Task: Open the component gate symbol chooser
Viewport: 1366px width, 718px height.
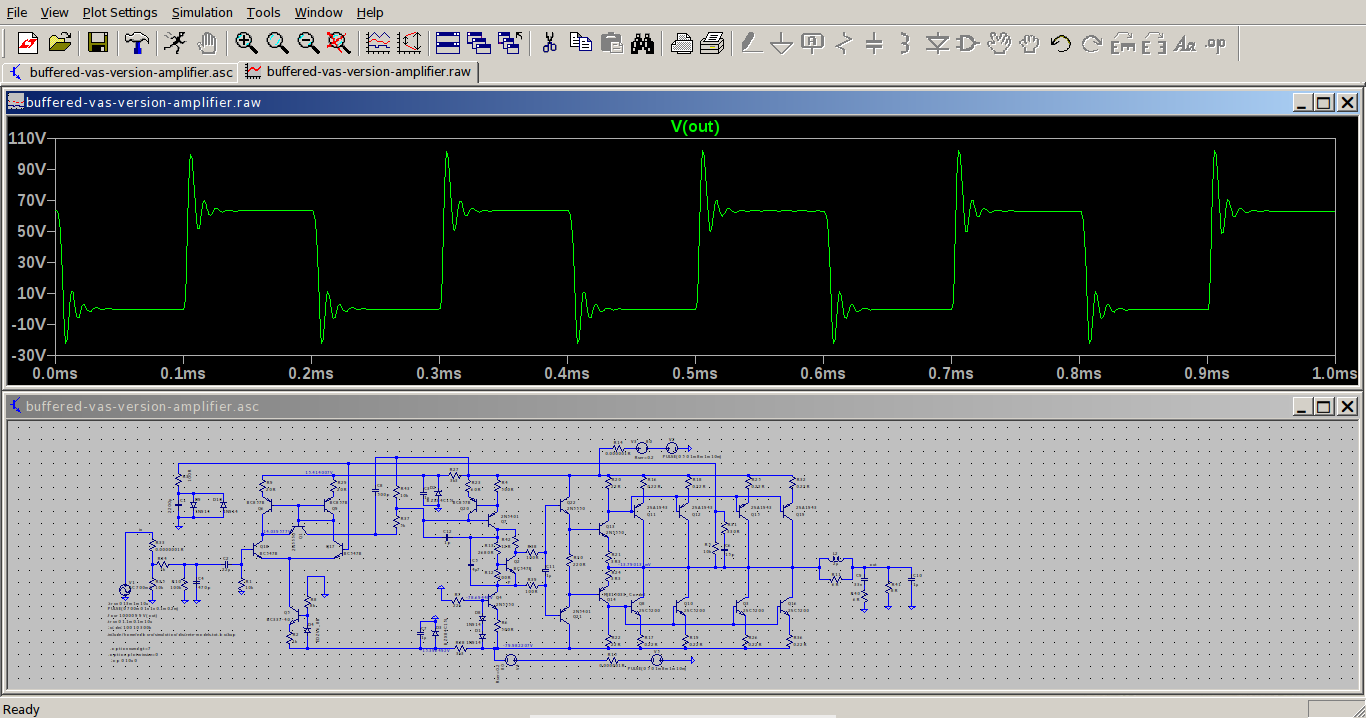Action: pyautogui.click(x=968, y=43)
